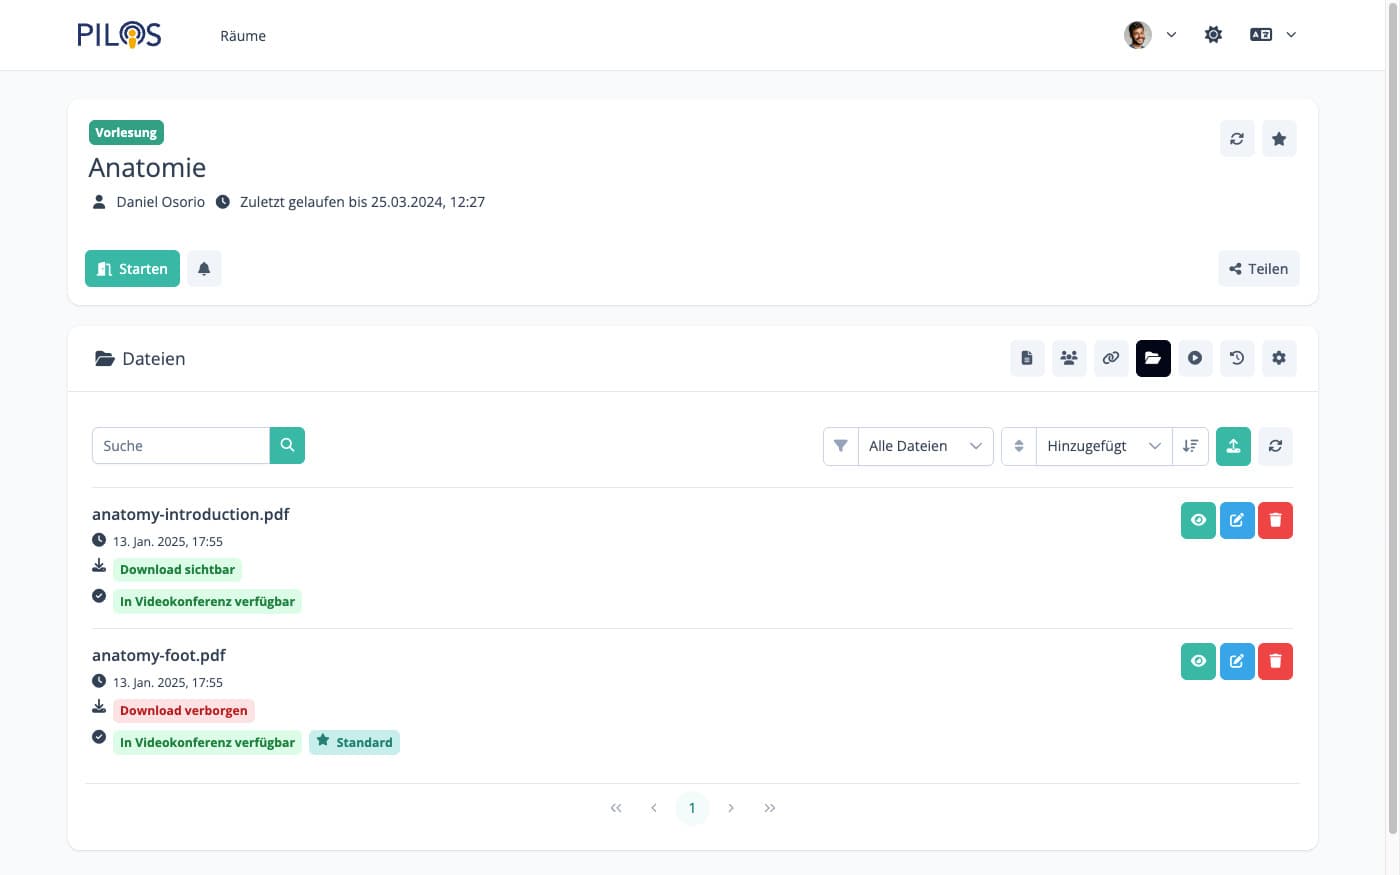The height and width of the screenshot is (875, 1400).
Task: Reload the room with top refresh icon
Action: tap(1237, 139)
